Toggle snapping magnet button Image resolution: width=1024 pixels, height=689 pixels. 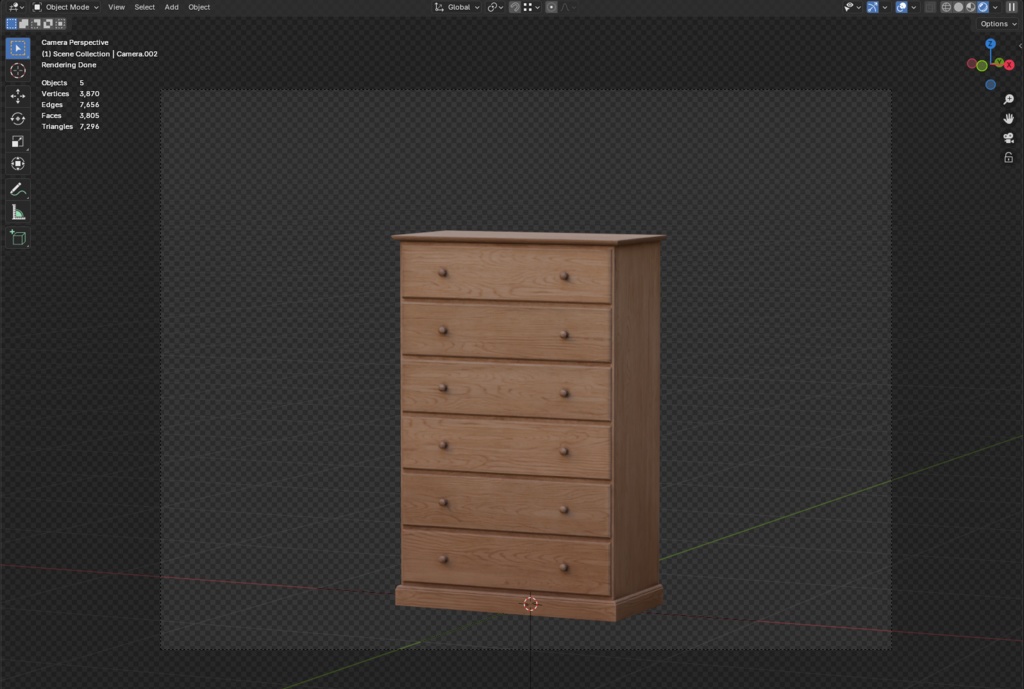pyautogui.click(x=515, y=7)
